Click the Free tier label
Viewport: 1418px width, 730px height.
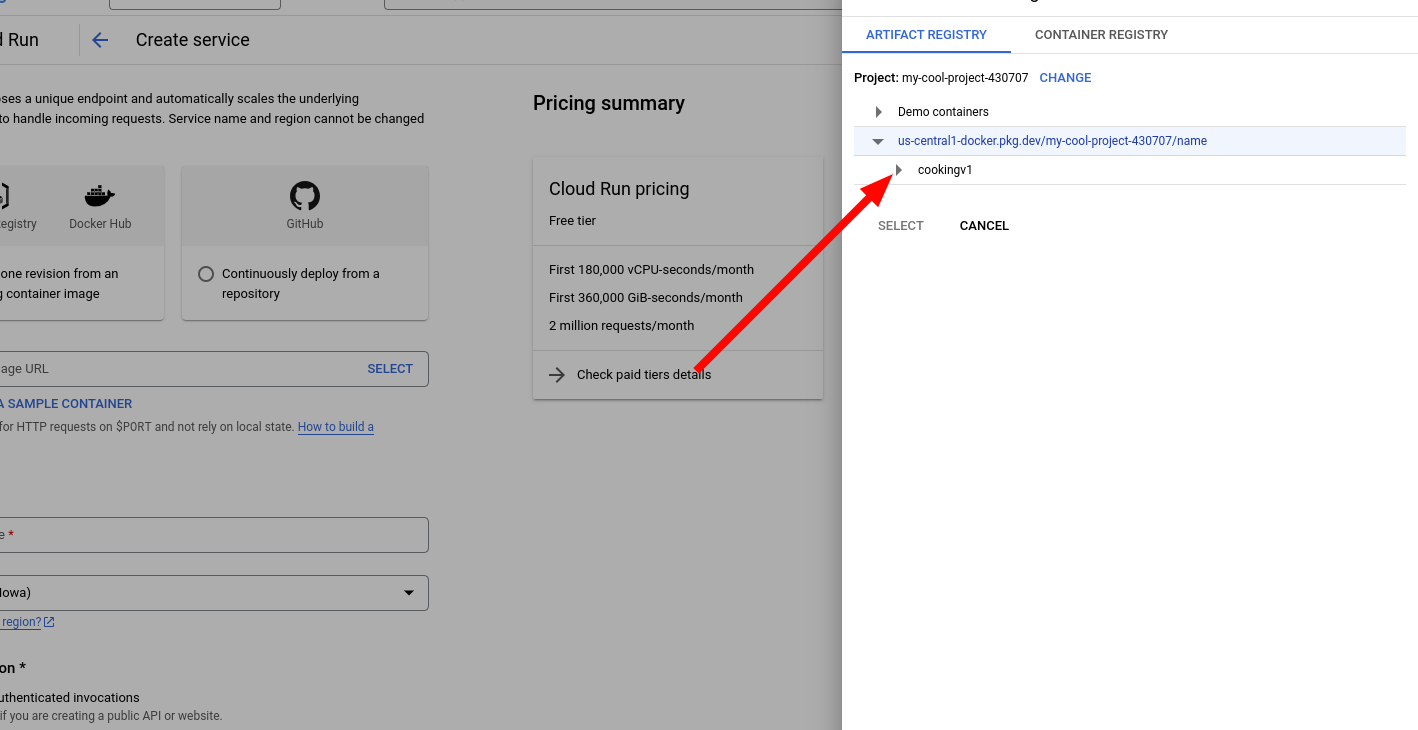572,221
